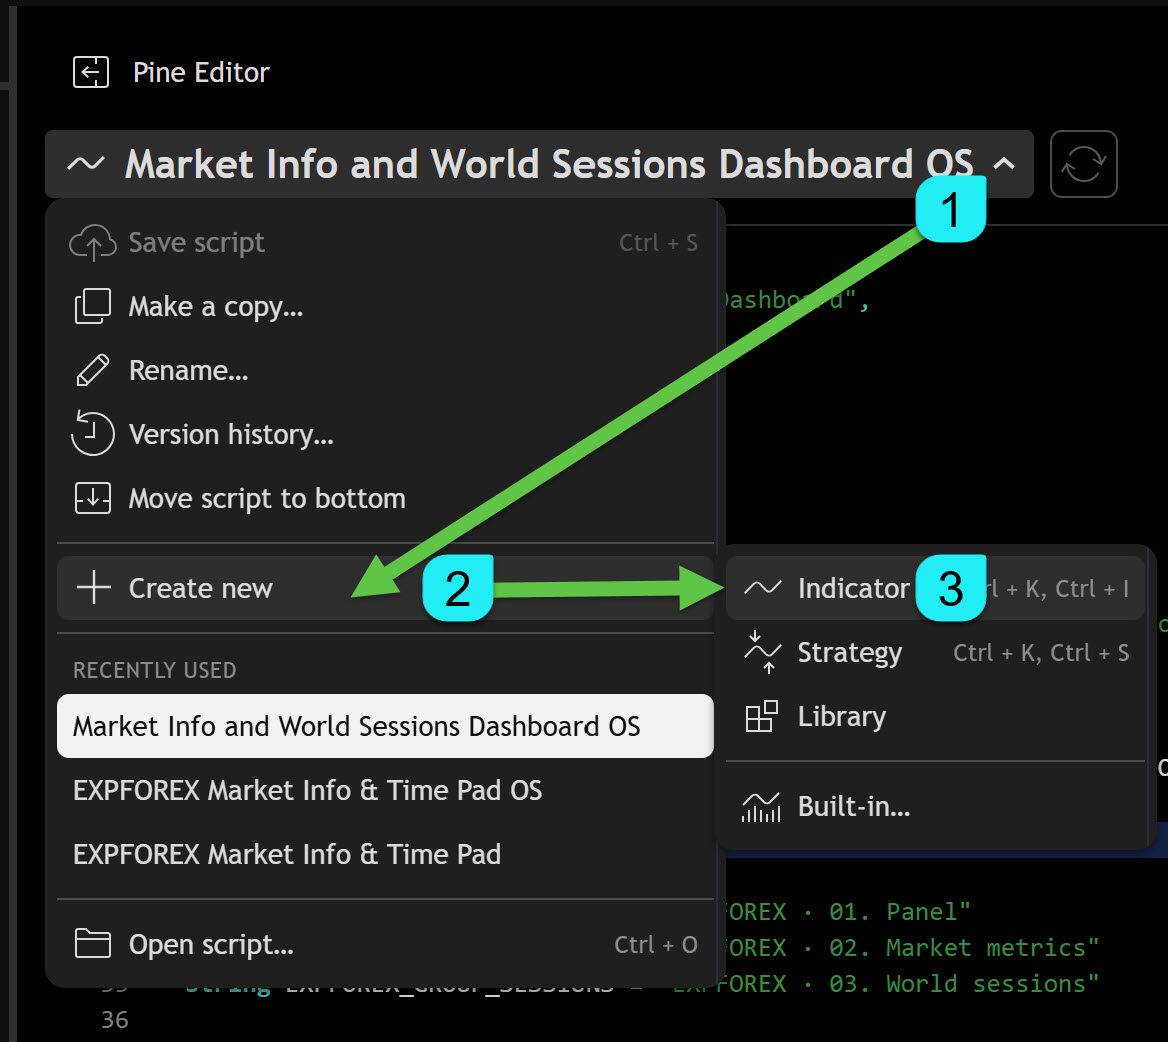Click the plus icon beside Create new
The image size is (1168, 1042).
coord(94,588)
